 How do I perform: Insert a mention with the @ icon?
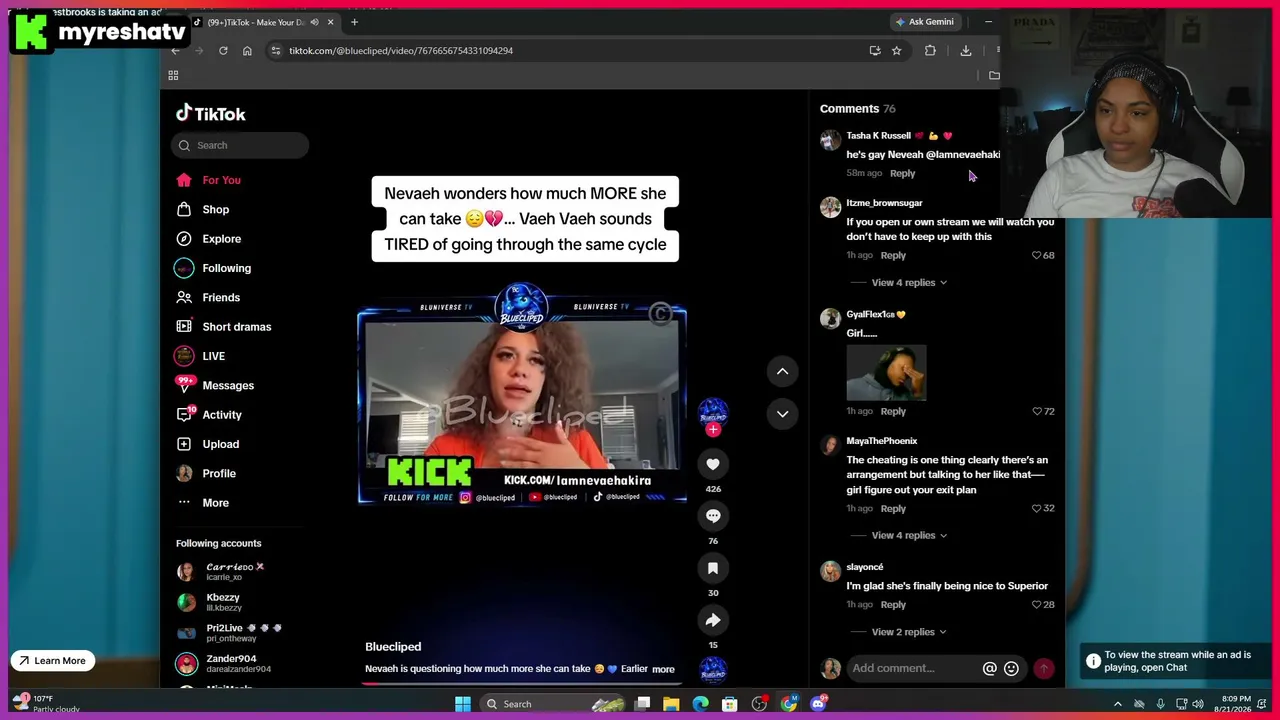[x=990, y=669]
